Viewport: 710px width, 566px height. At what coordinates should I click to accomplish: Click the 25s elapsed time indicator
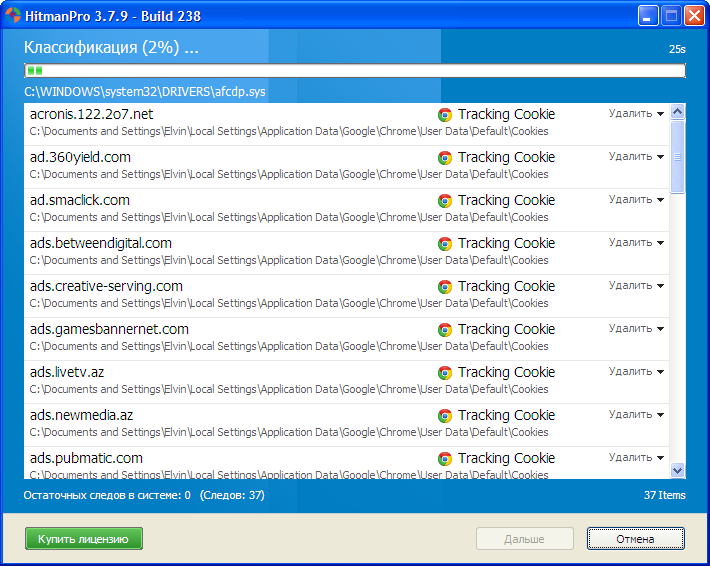tap(677, 49)
